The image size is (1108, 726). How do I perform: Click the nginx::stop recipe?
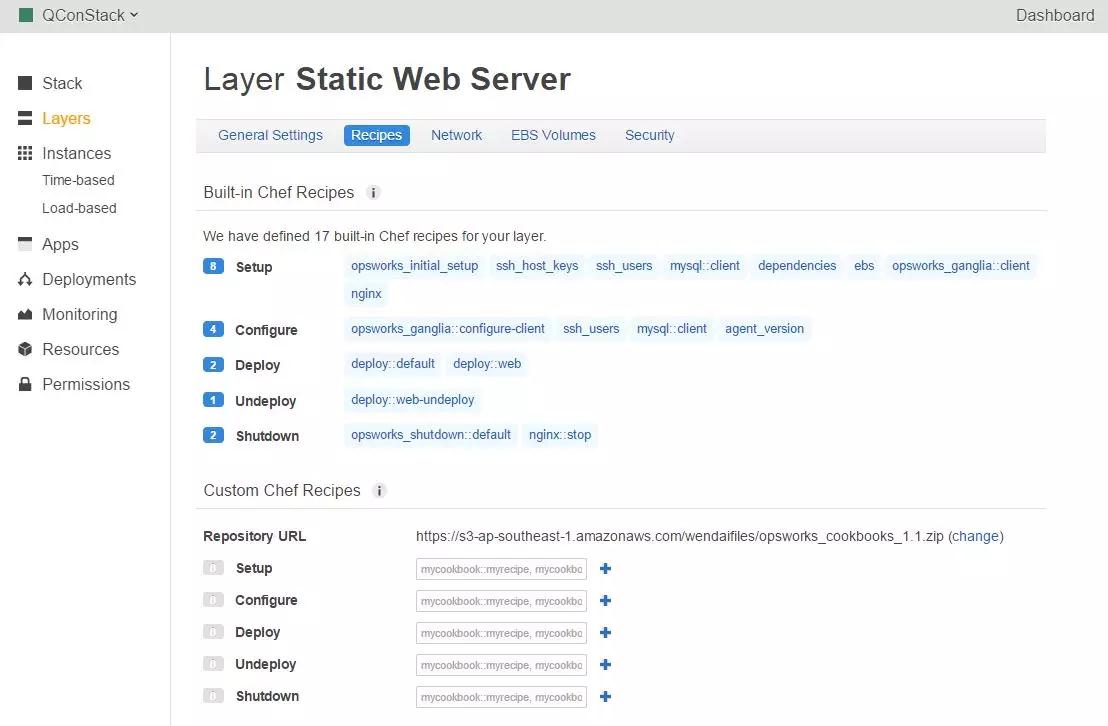point(560,435)
